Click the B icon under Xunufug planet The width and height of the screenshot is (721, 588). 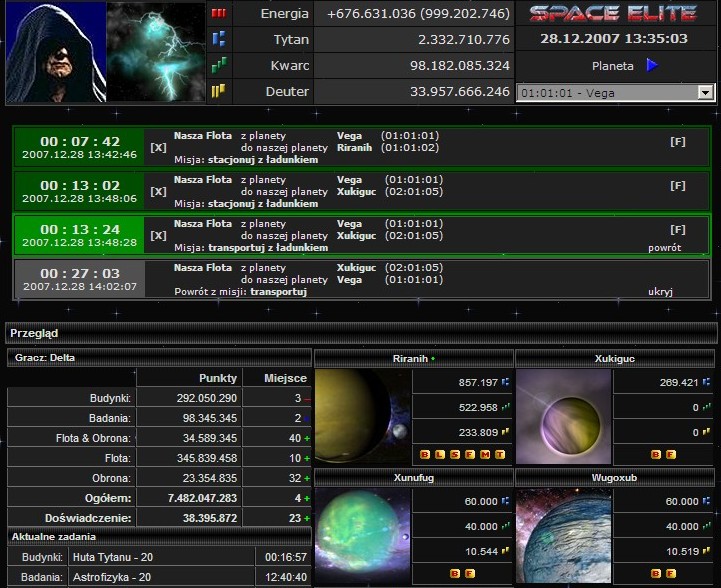[x=454, y=573]
